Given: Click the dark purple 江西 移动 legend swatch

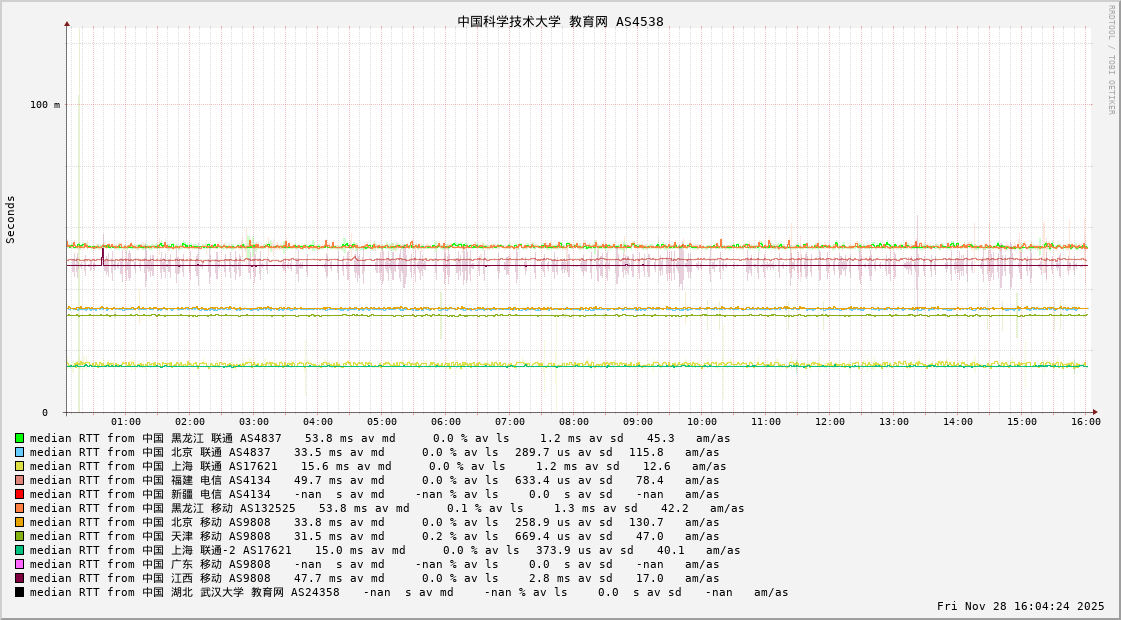Looking at the screenshot, I should (19, 578).
